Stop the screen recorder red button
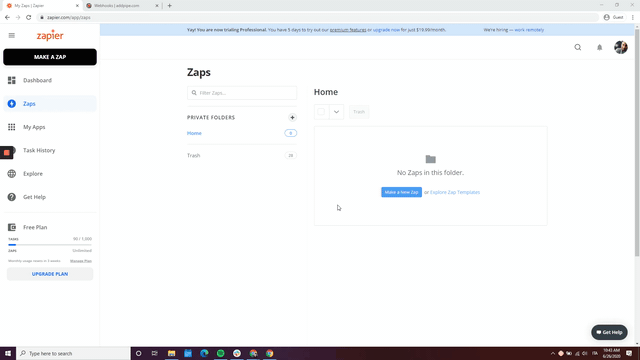 tap(6, 153)
